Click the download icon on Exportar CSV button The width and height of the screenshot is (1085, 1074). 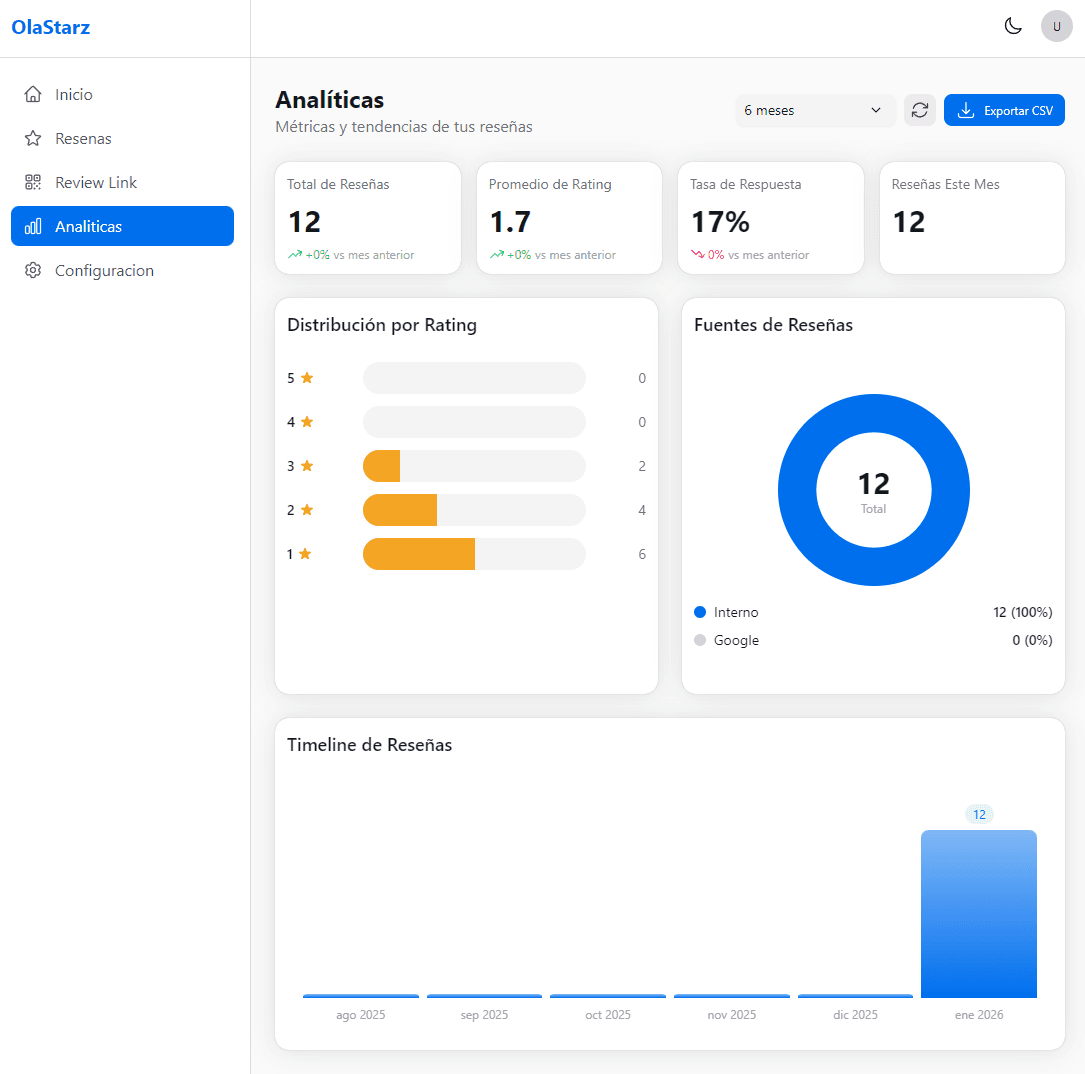click(966, 110)
